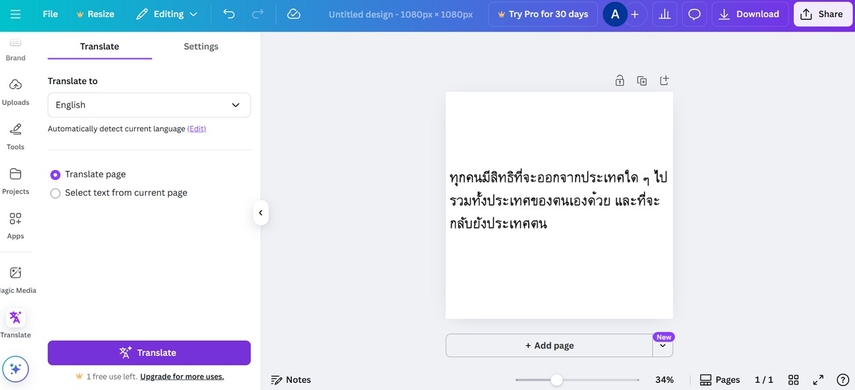
Task: Collapse the side panel arrow
Action: (261, 213)
